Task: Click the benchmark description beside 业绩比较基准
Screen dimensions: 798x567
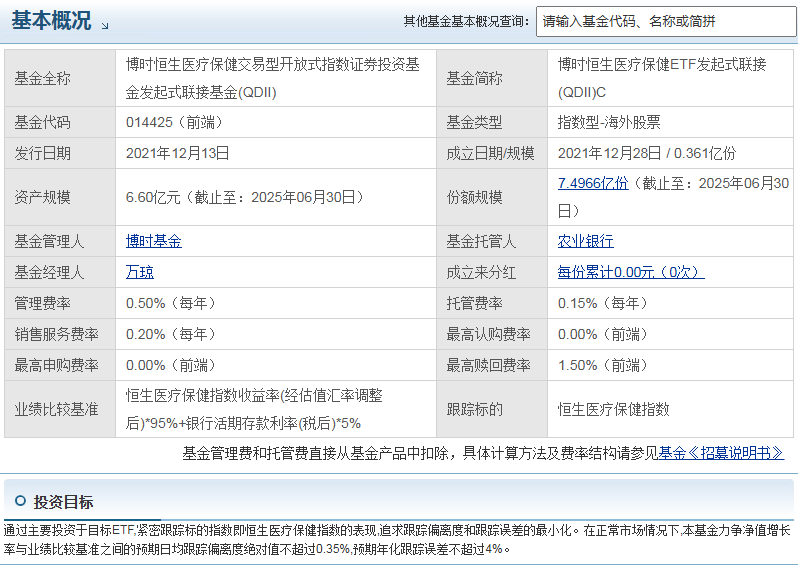Action: pos(254,409)
